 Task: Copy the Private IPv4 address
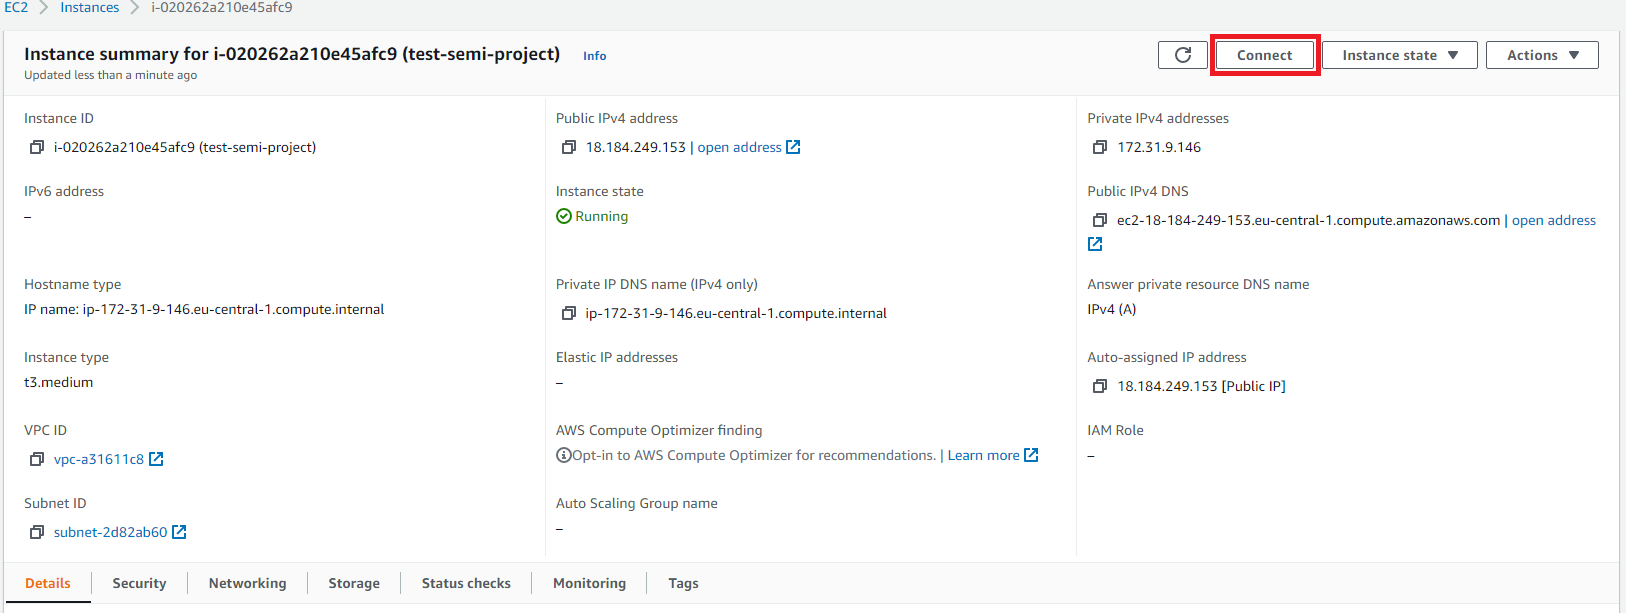[x=1100, y=148]
